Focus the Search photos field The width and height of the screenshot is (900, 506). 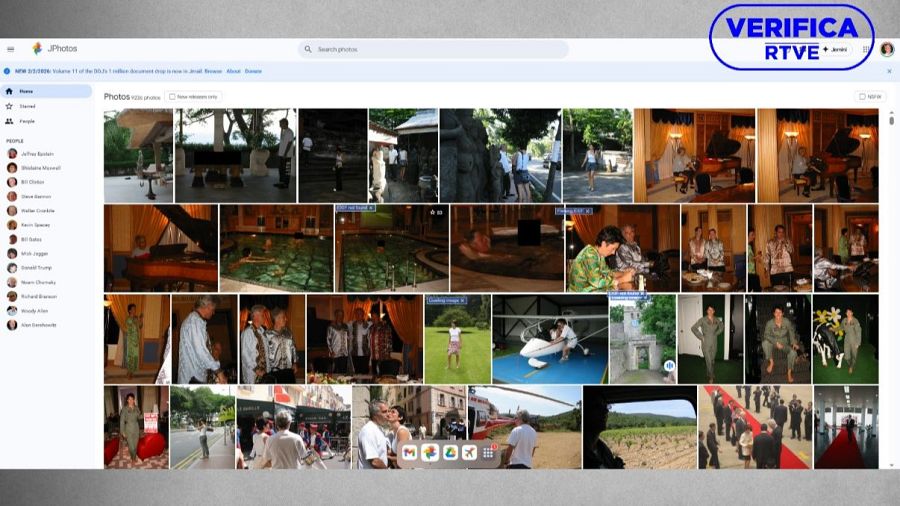pyautogui.click(x=433, y=49)
